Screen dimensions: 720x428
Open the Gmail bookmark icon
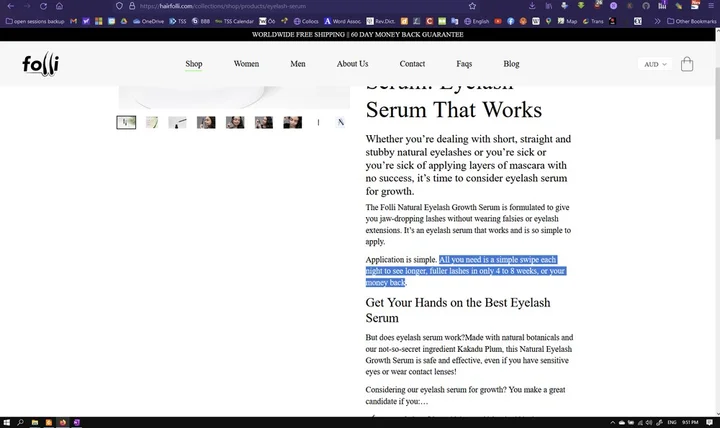[x=73, y=21]
